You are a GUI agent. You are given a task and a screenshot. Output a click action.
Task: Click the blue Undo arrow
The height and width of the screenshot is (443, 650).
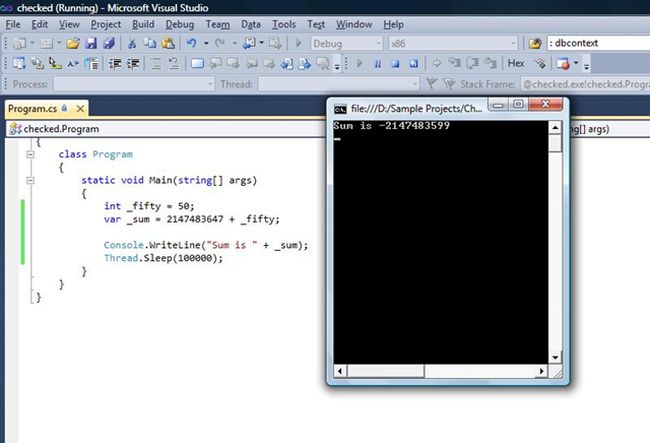(191, 43)
